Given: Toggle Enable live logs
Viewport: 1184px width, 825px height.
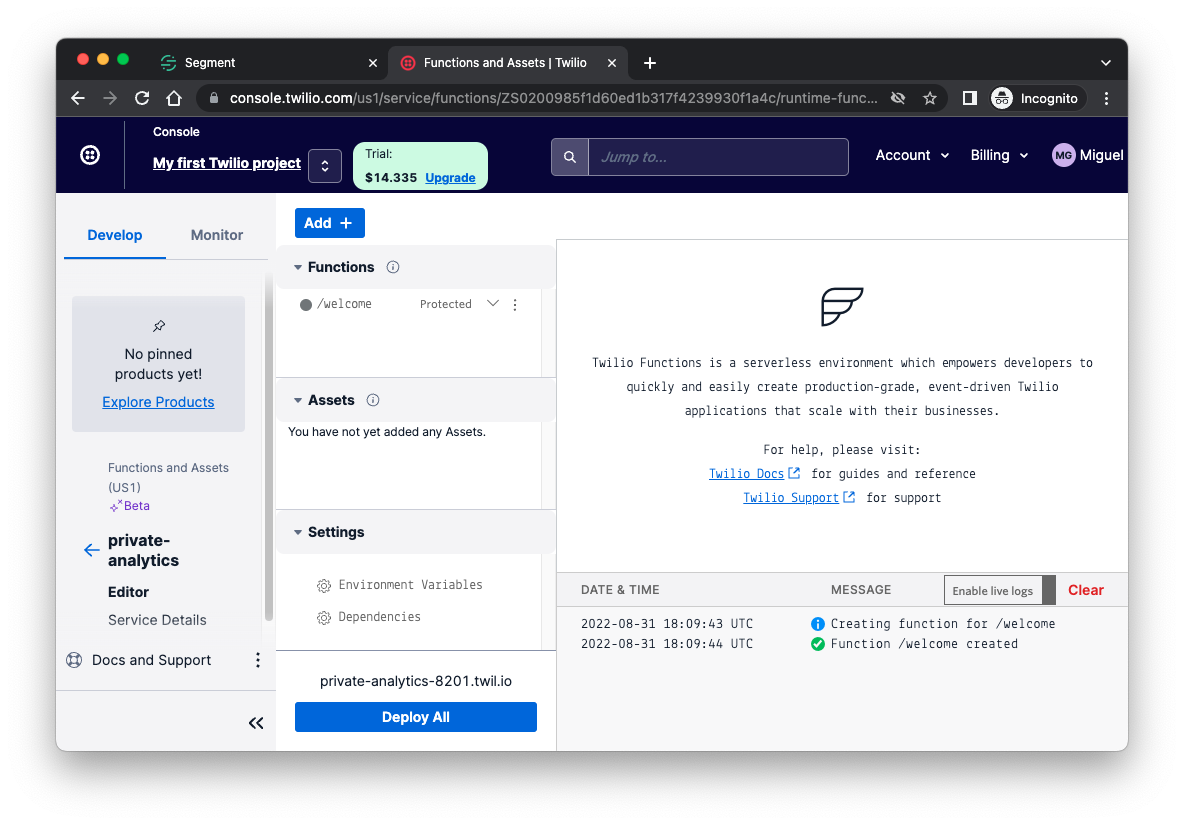Looking at the screenshot, I should (x=999, y=590).
